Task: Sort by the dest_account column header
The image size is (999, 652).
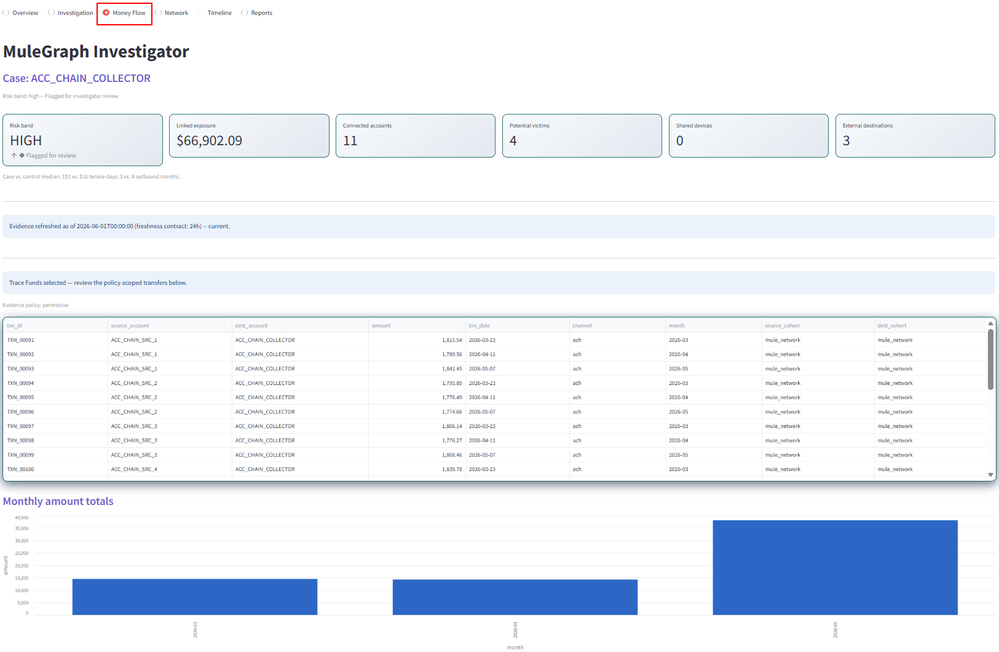Action: (x=300, y=326)
